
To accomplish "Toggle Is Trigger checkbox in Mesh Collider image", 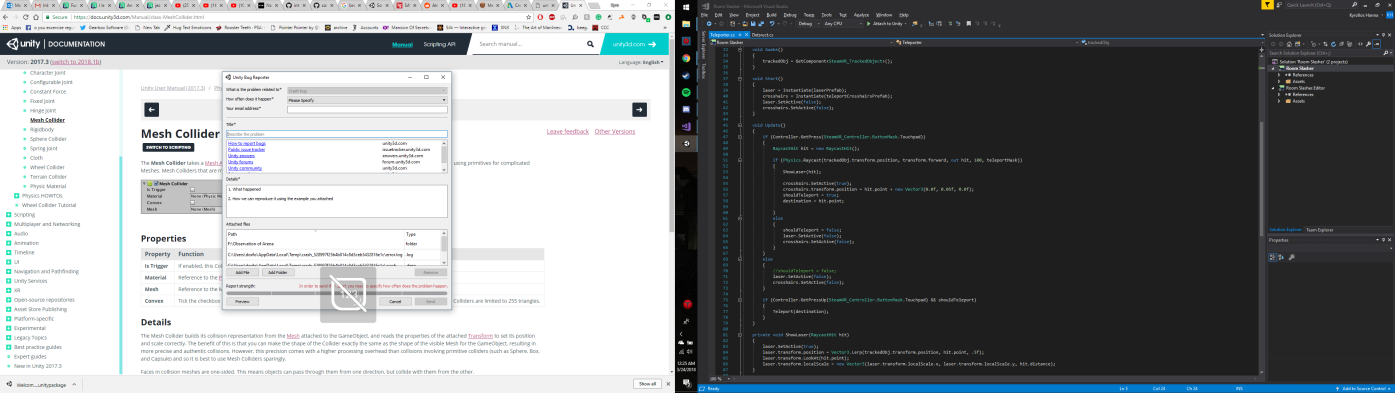I will pos(193,189).
